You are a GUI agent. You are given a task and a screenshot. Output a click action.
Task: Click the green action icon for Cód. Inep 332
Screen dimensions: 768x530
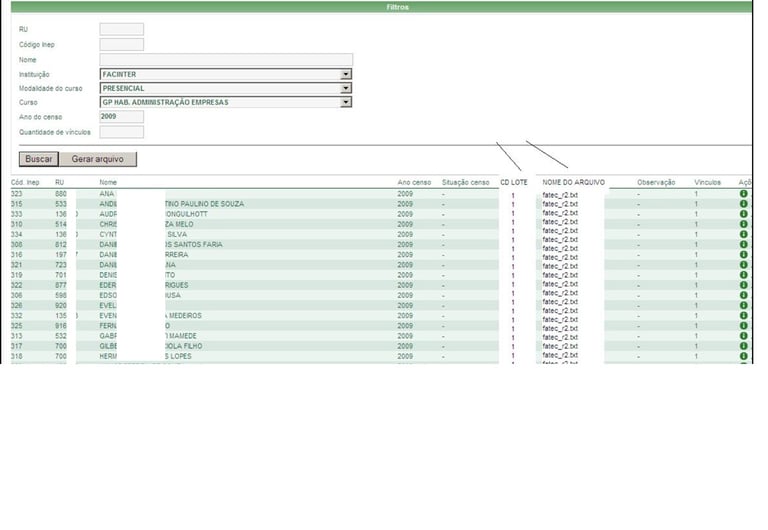[744, 316]
